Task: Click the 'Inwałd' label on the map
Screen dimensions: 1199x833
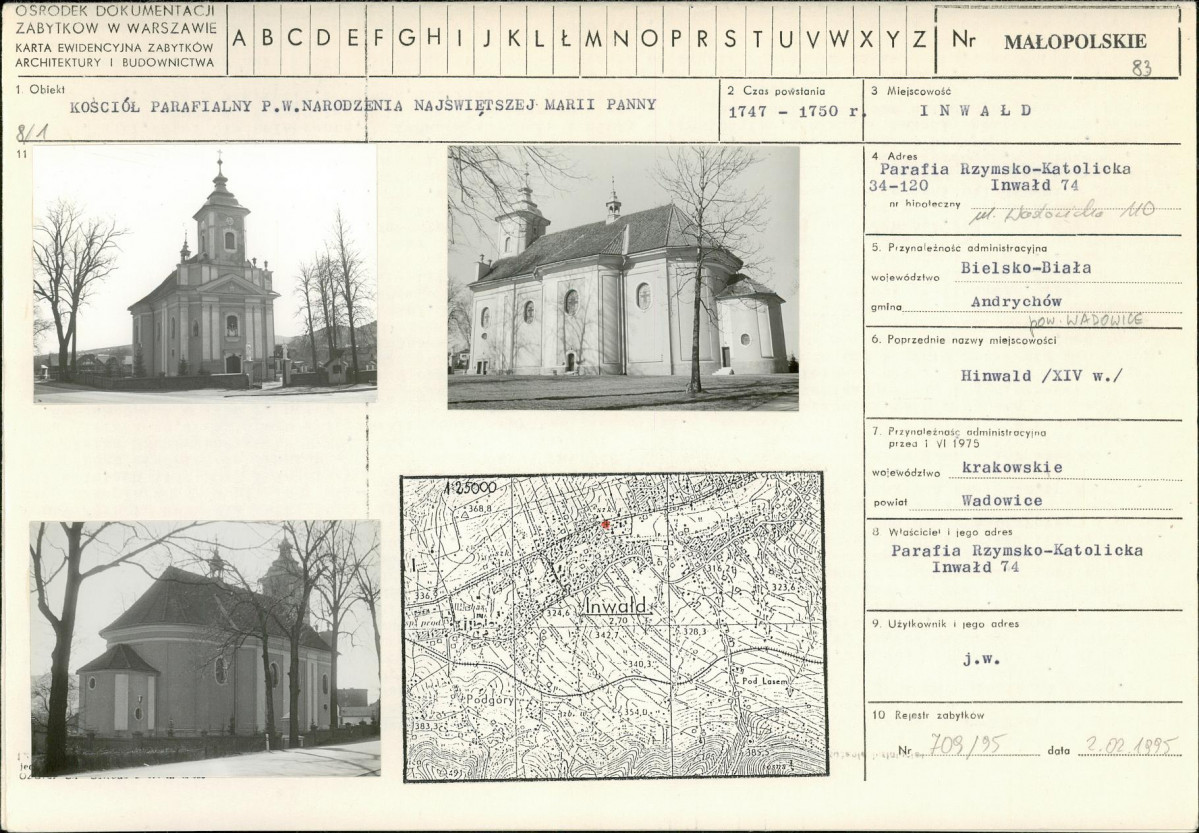Action: click(617, 605)
